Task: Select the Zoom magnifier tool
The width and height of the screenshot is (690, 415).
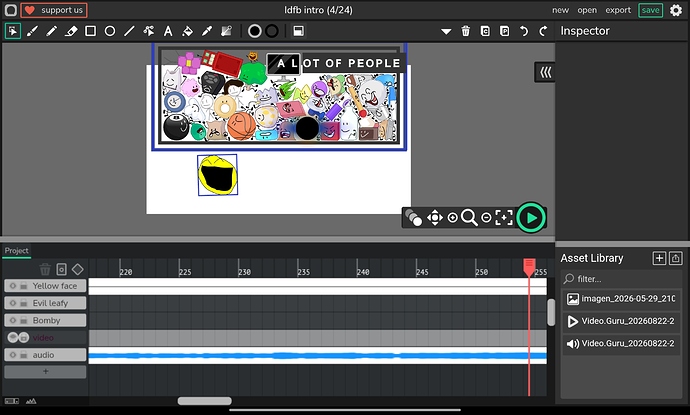Action: pyautogui.click(x=469, y=217)
